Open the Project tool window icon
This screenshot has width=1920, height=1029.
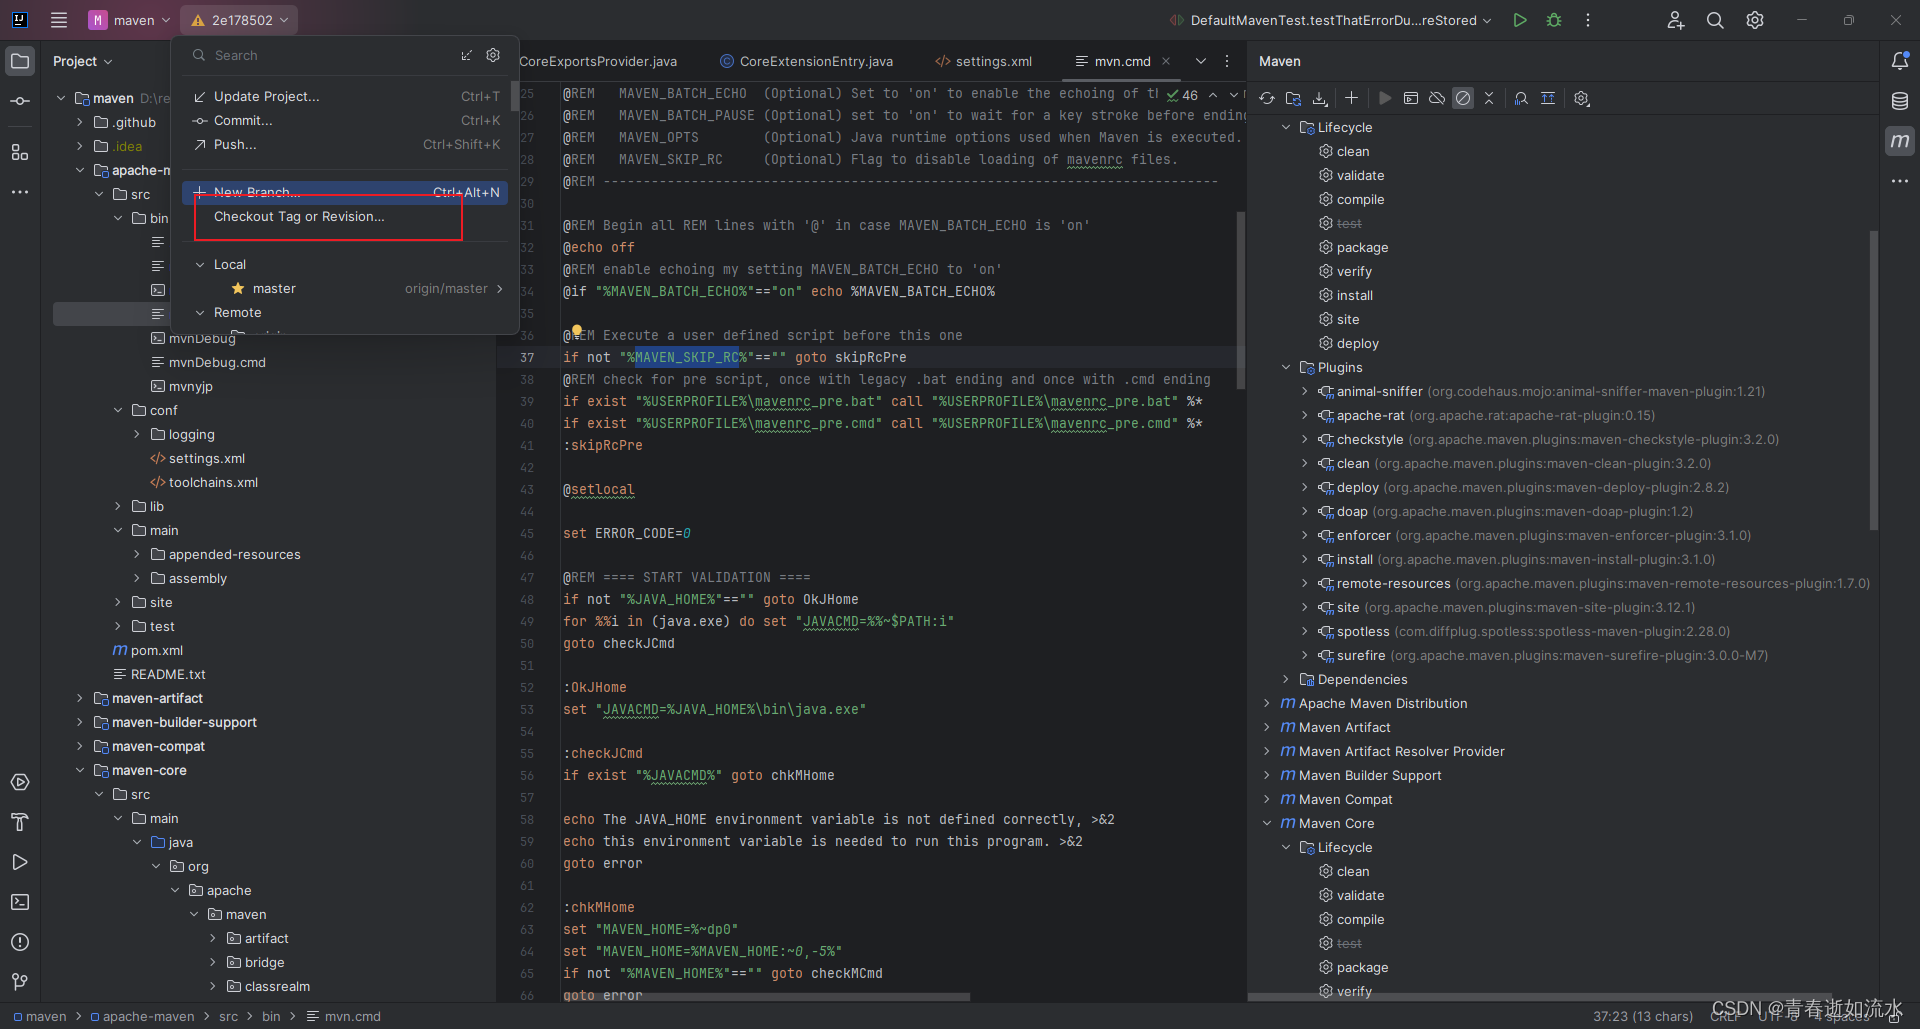tap(20, 61)
